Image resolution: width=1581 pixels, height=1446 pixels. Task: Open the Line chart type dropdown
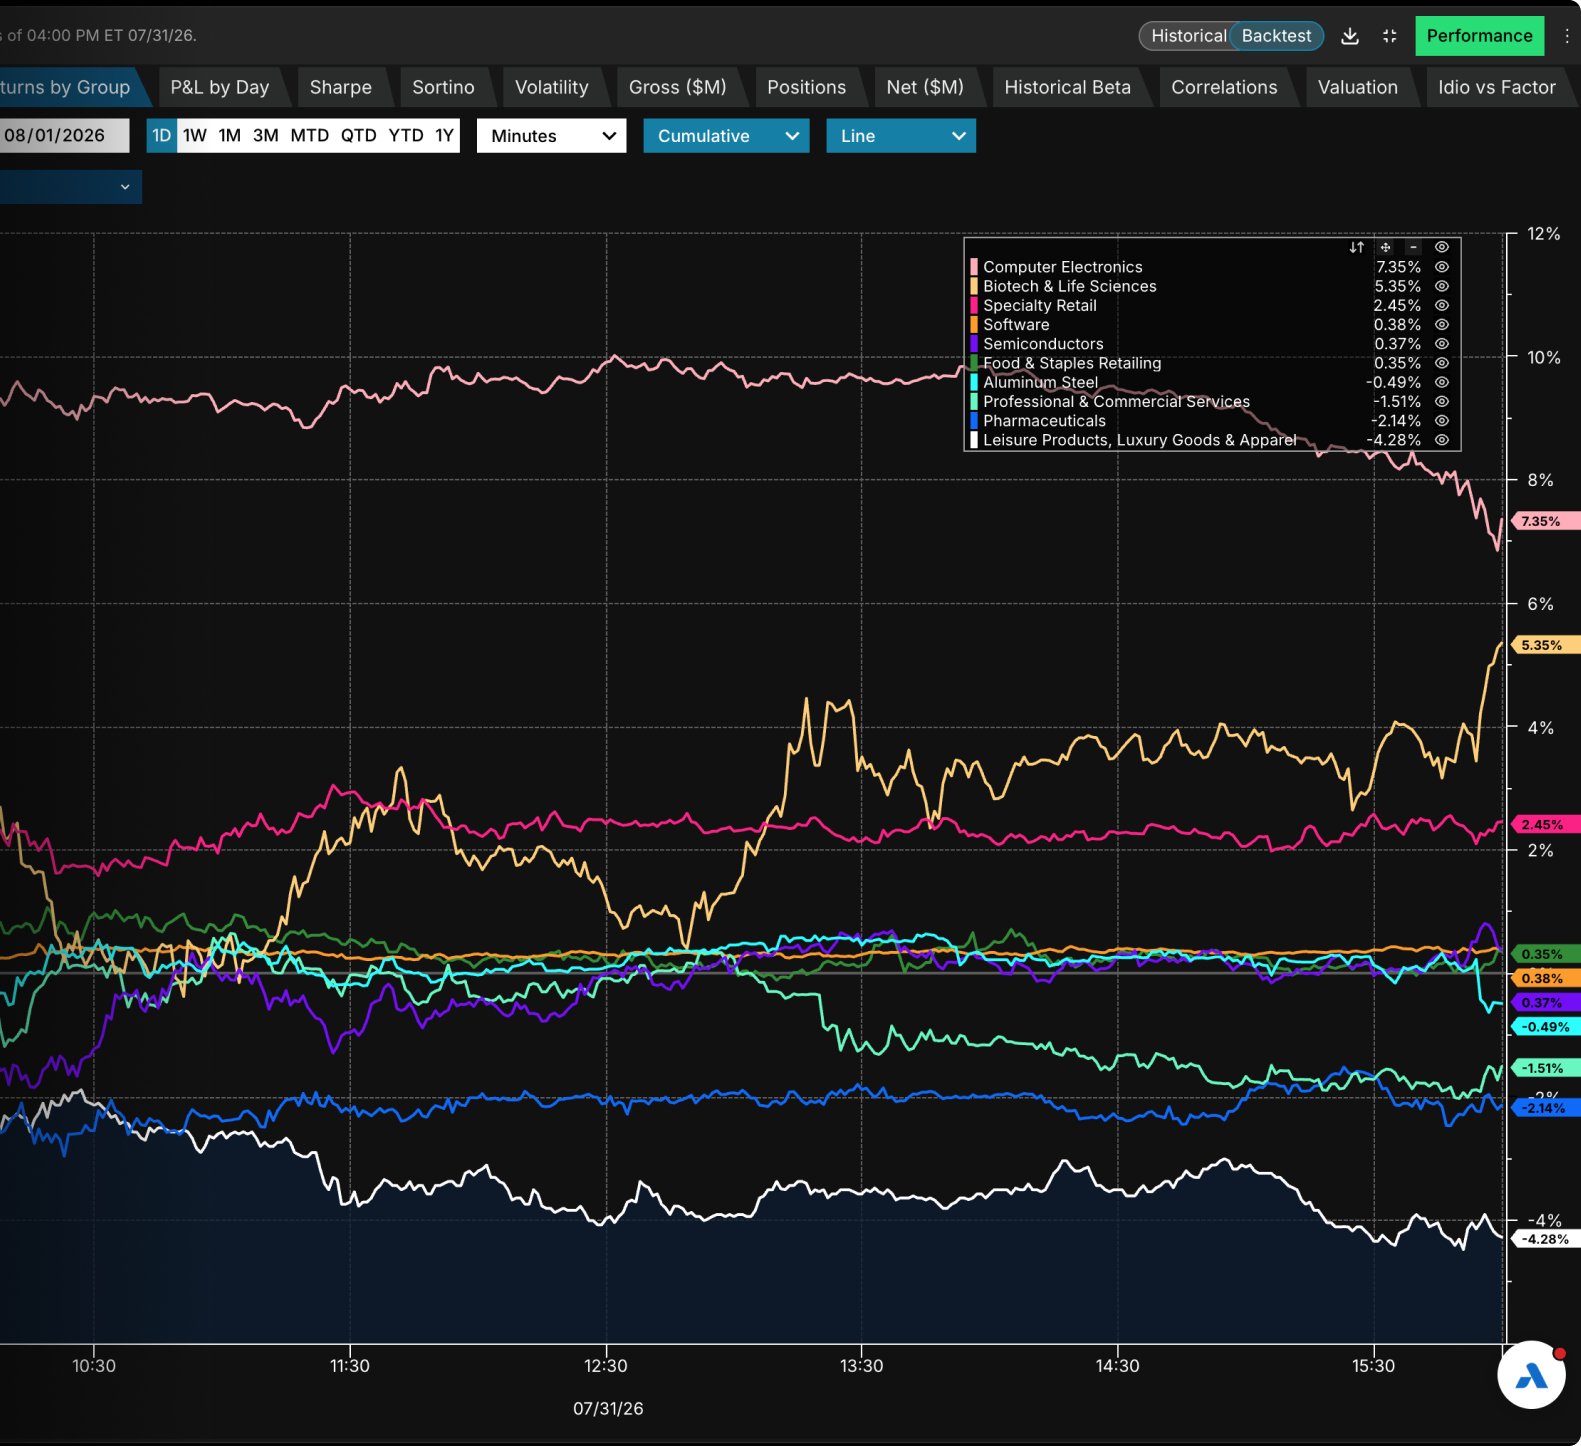tap(901, 136)
